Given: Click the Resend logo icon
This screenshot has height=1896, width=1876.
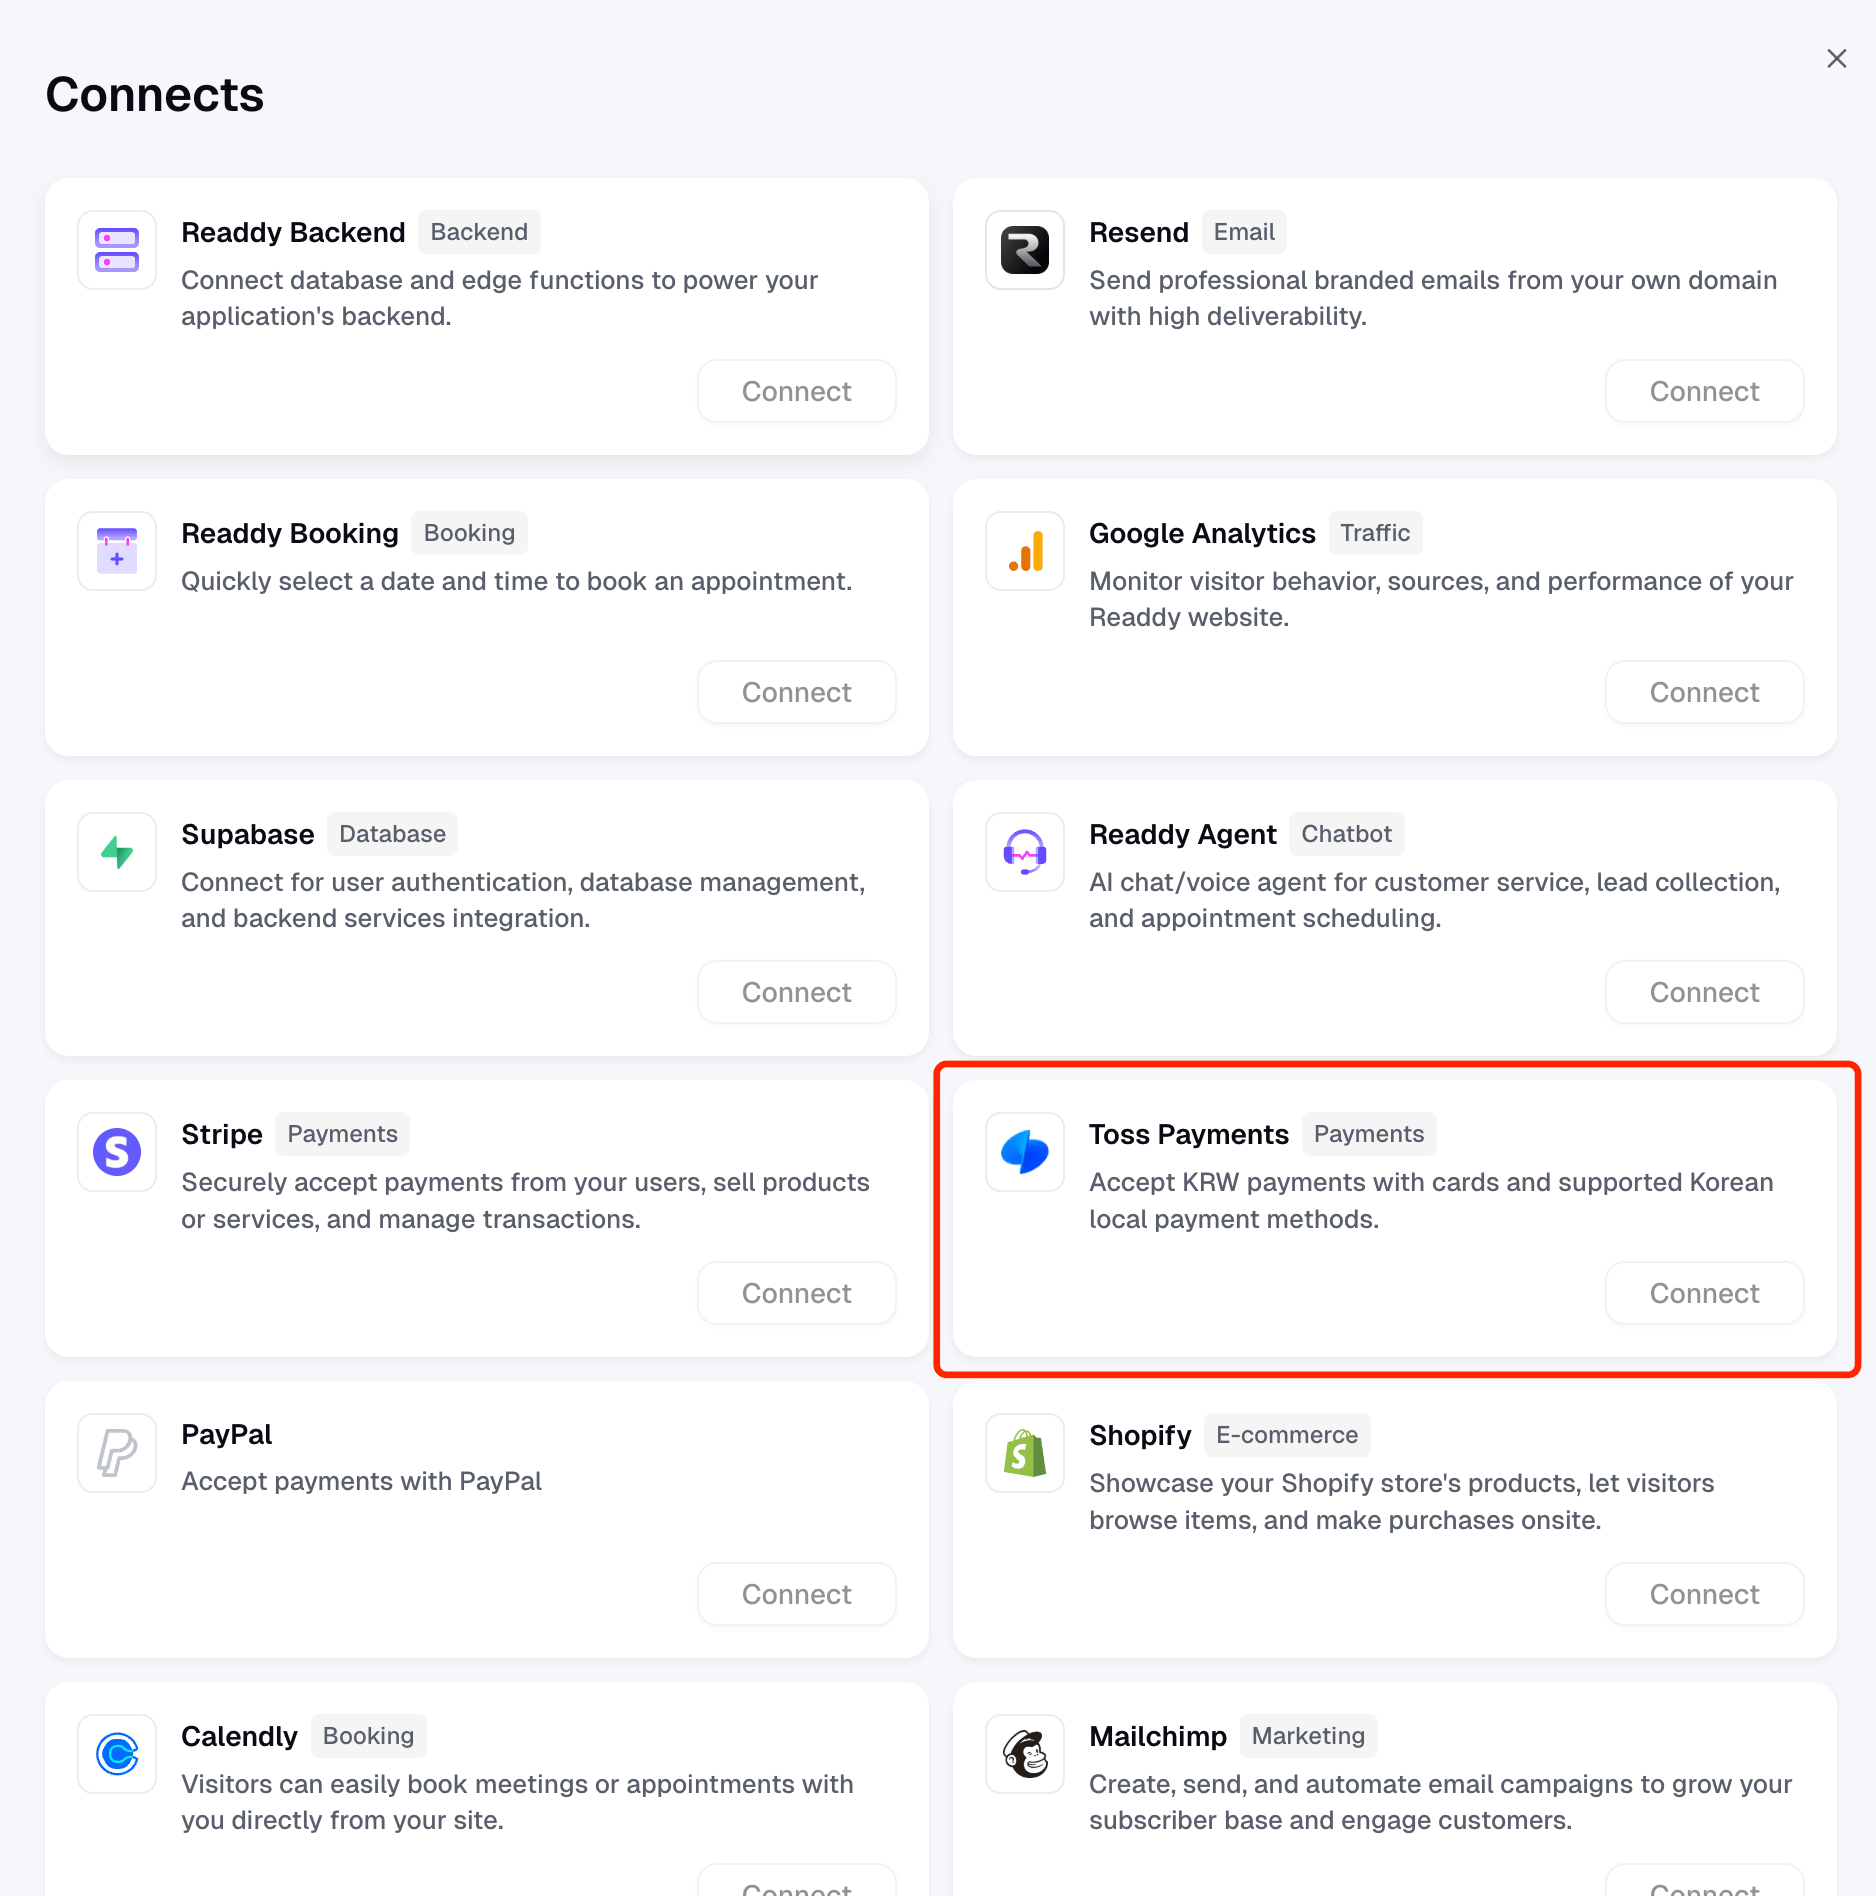Looking at the screenshot, I should [x=1025, y=250].
